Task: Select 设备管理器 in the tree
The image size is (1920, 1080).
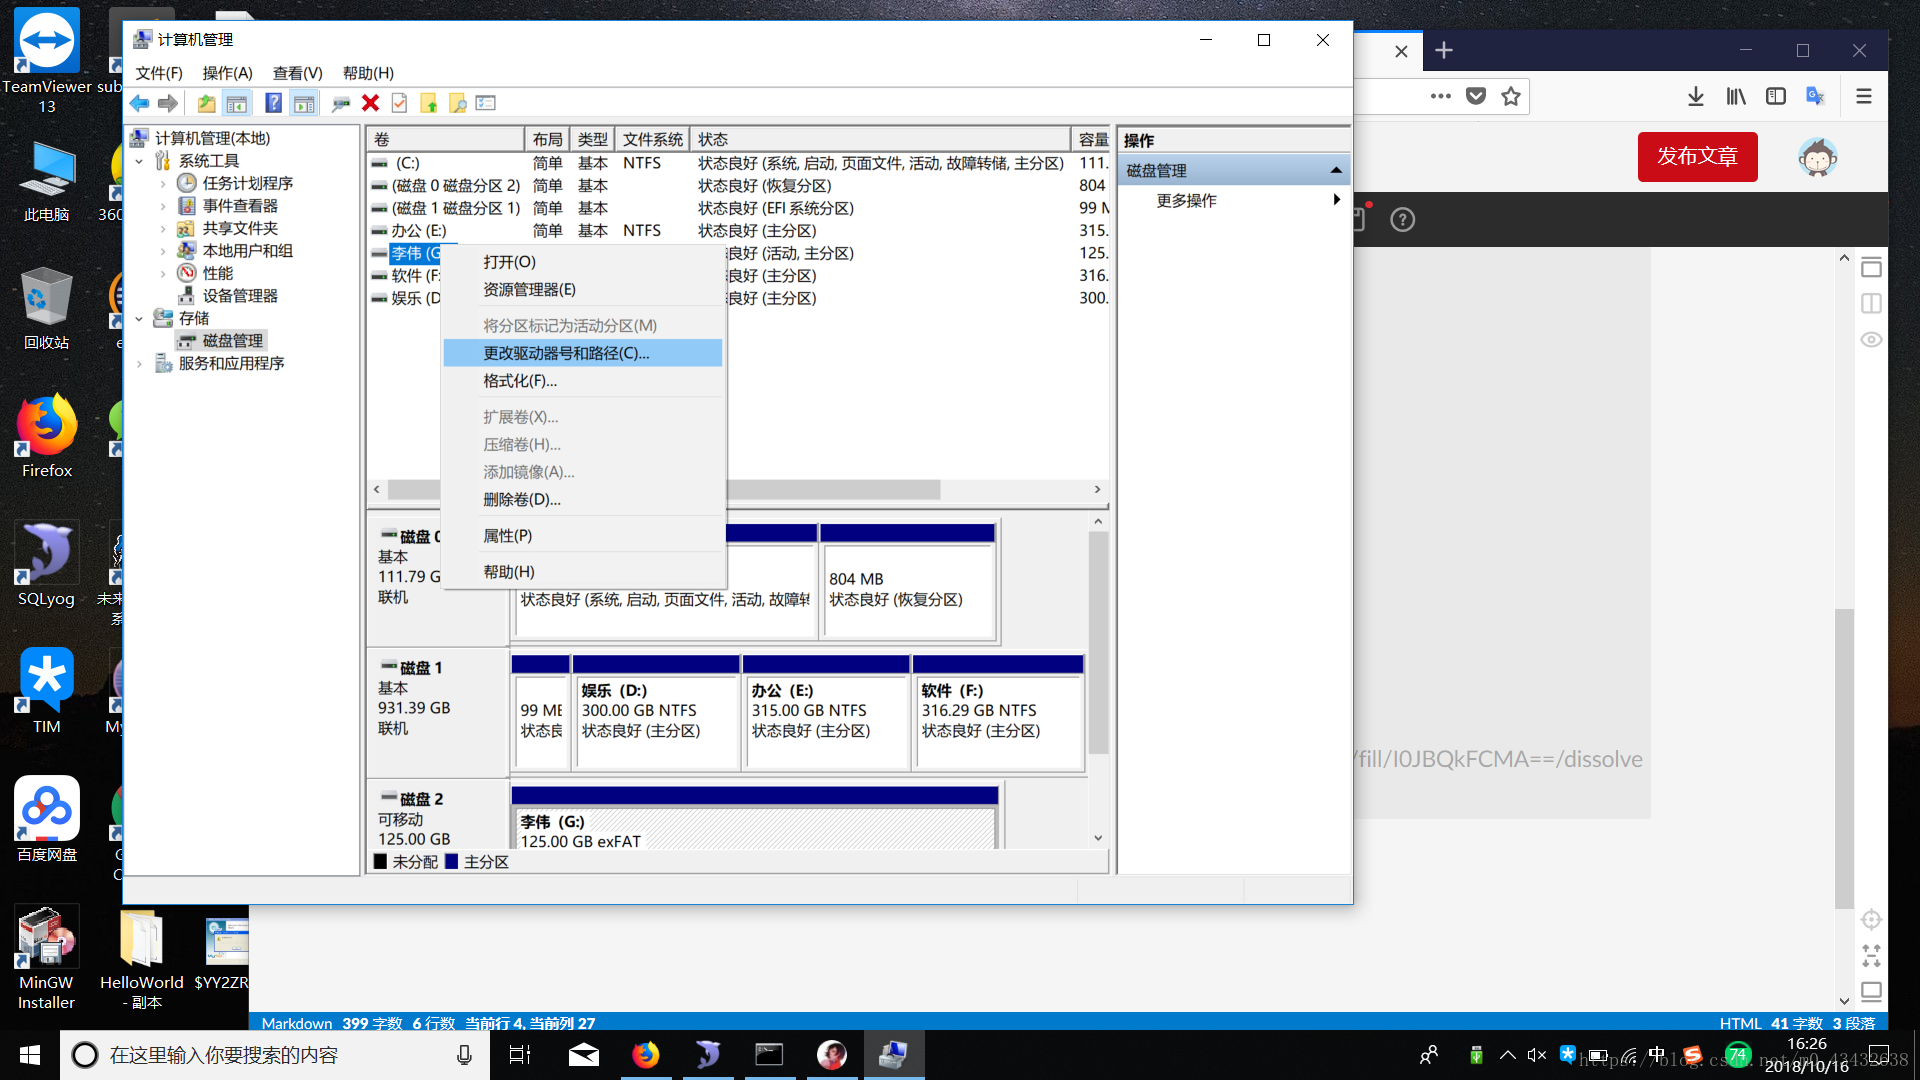Action: [x=240, y=296]
